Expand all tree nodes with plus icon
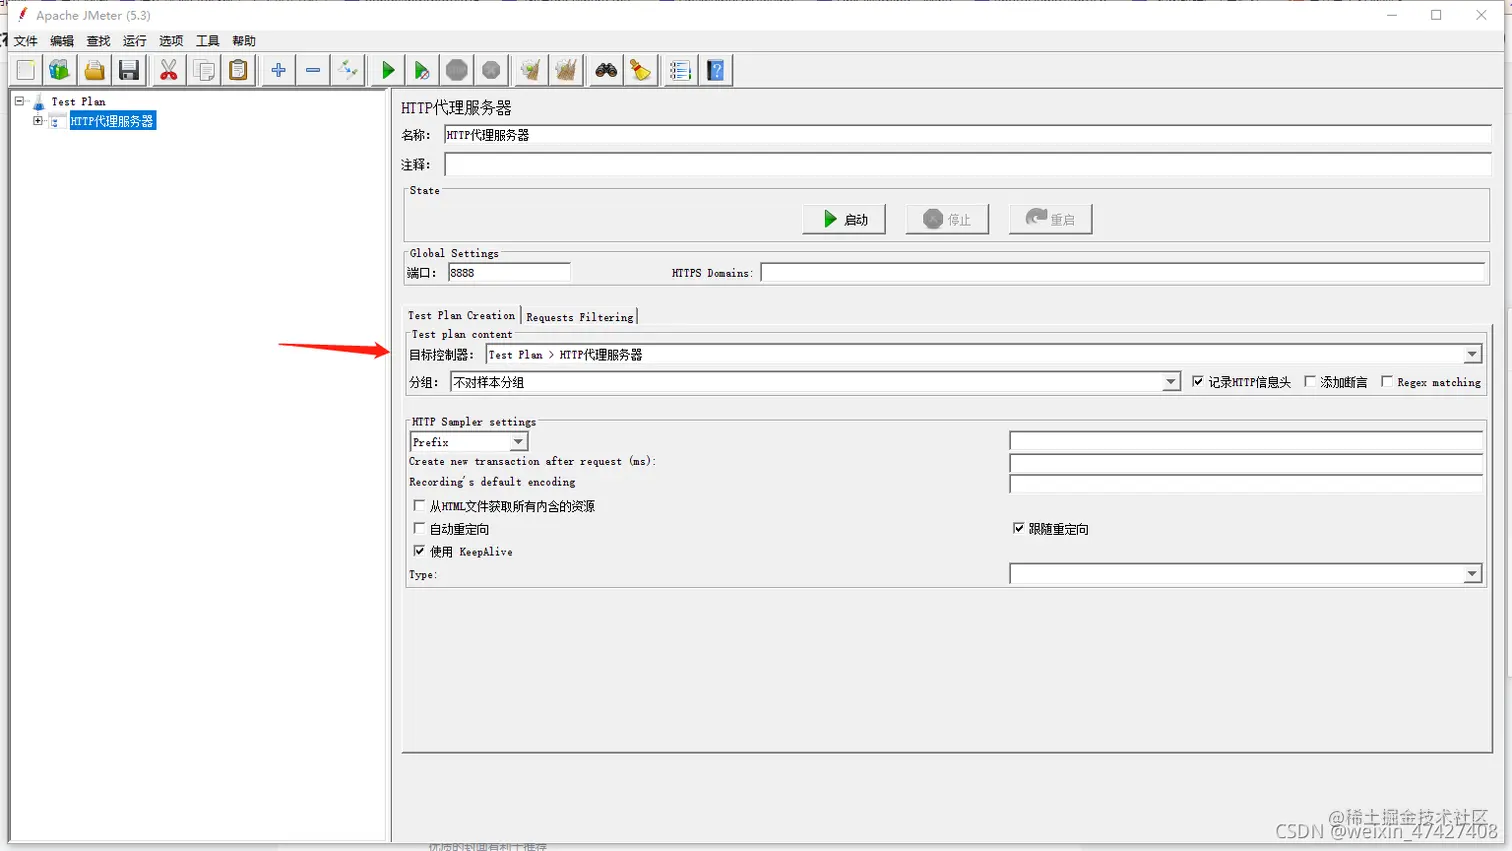The width and height of the screenshot is (1512, 851). click(278, 70)
